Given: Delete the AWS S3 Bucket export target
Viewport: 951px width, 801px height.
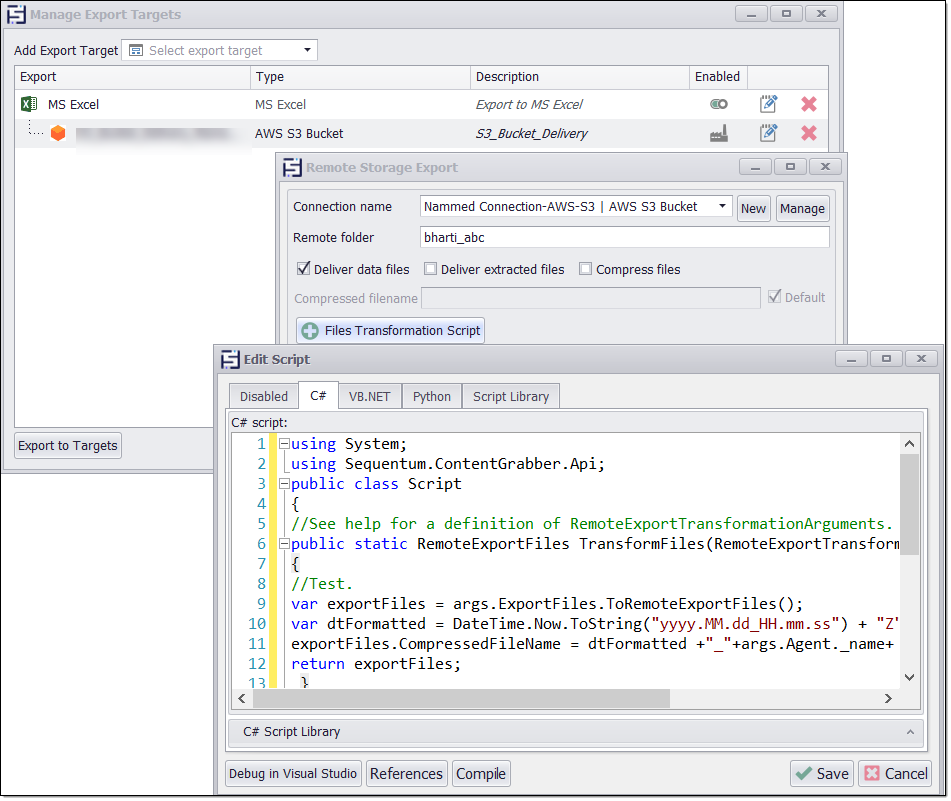Looking at the screenshot, I should (x=809, y=133).
